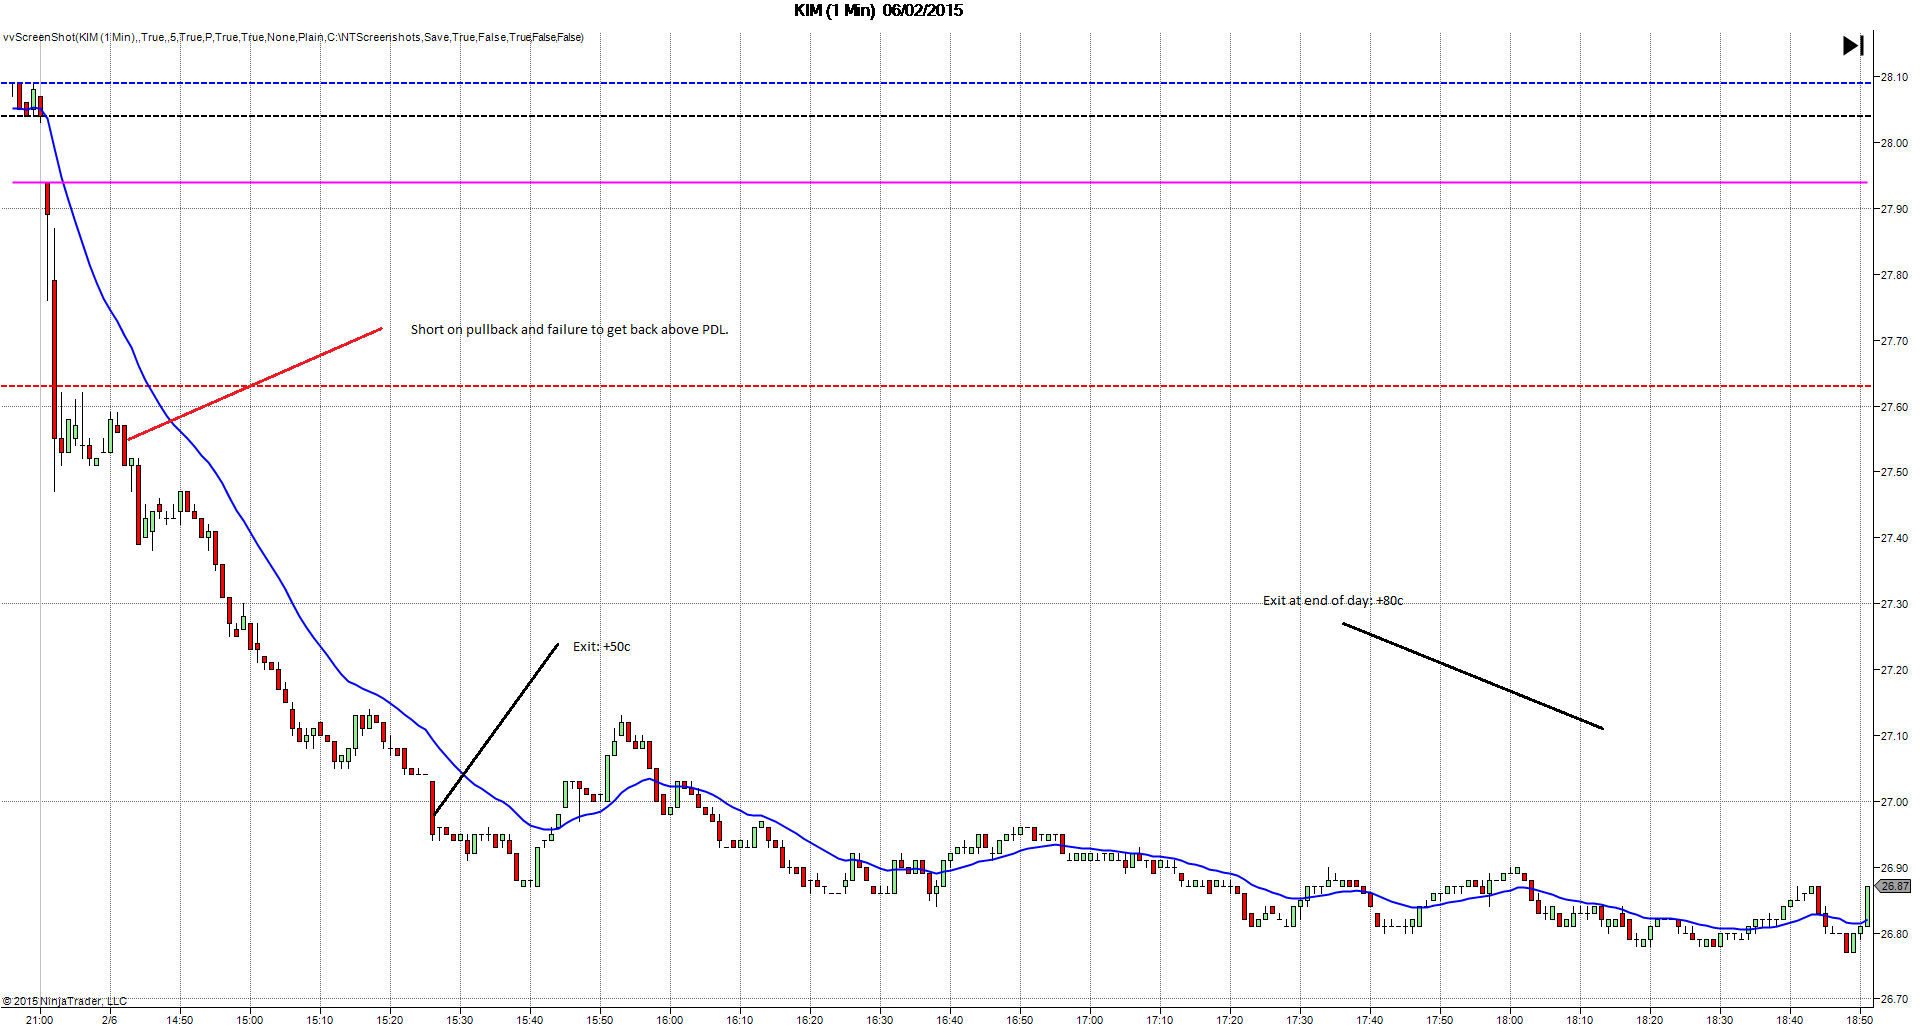The height and width of the screenshot is (1034, 1920).
Task: Click the 27.80 price axis label
Action: click(x=1894, y=275)
